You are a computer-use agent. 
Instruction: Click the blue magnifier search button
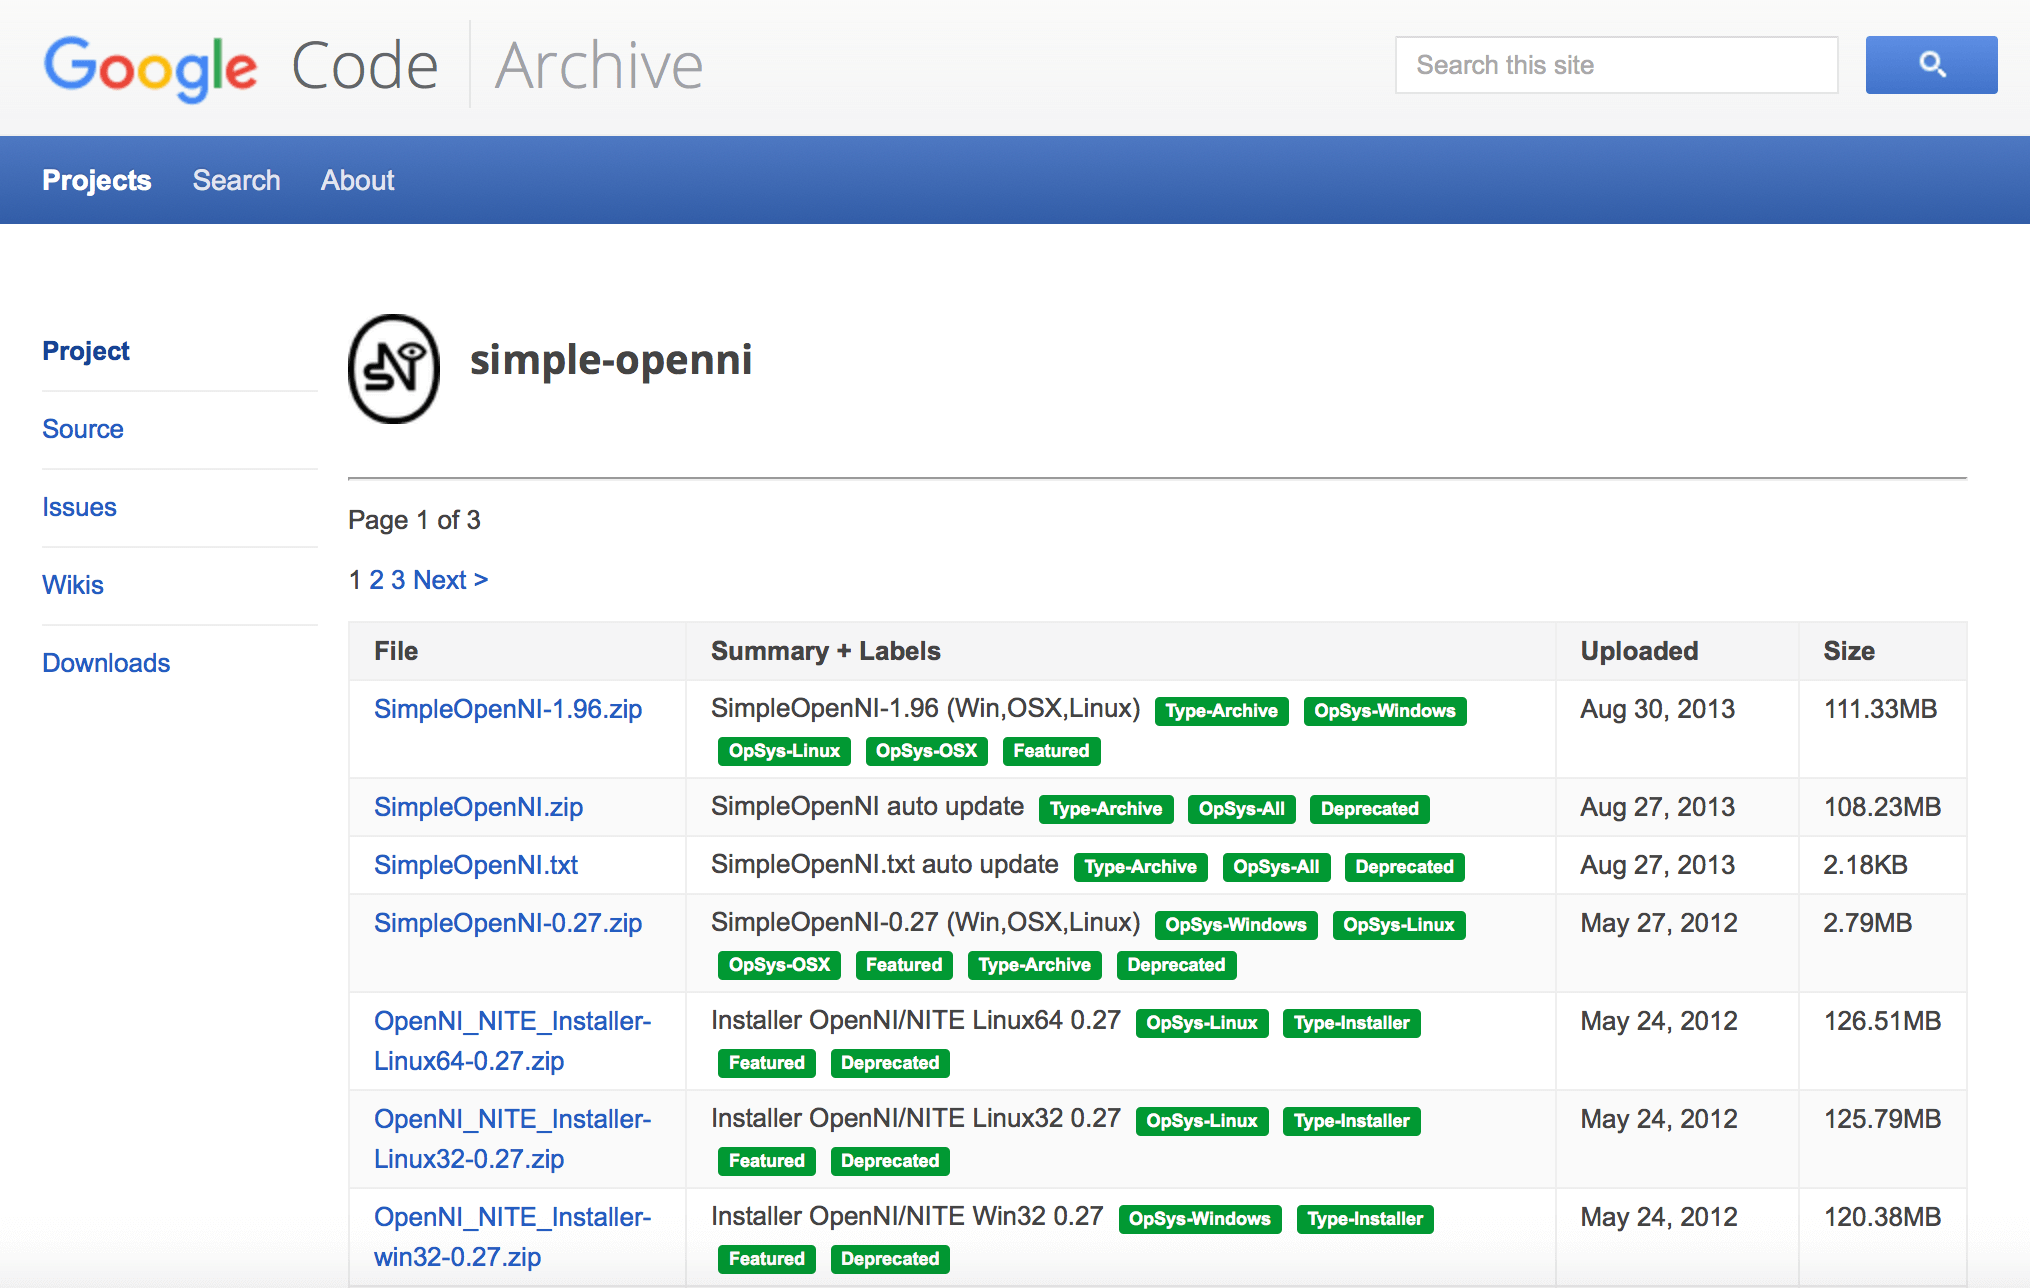(1931, 65)
